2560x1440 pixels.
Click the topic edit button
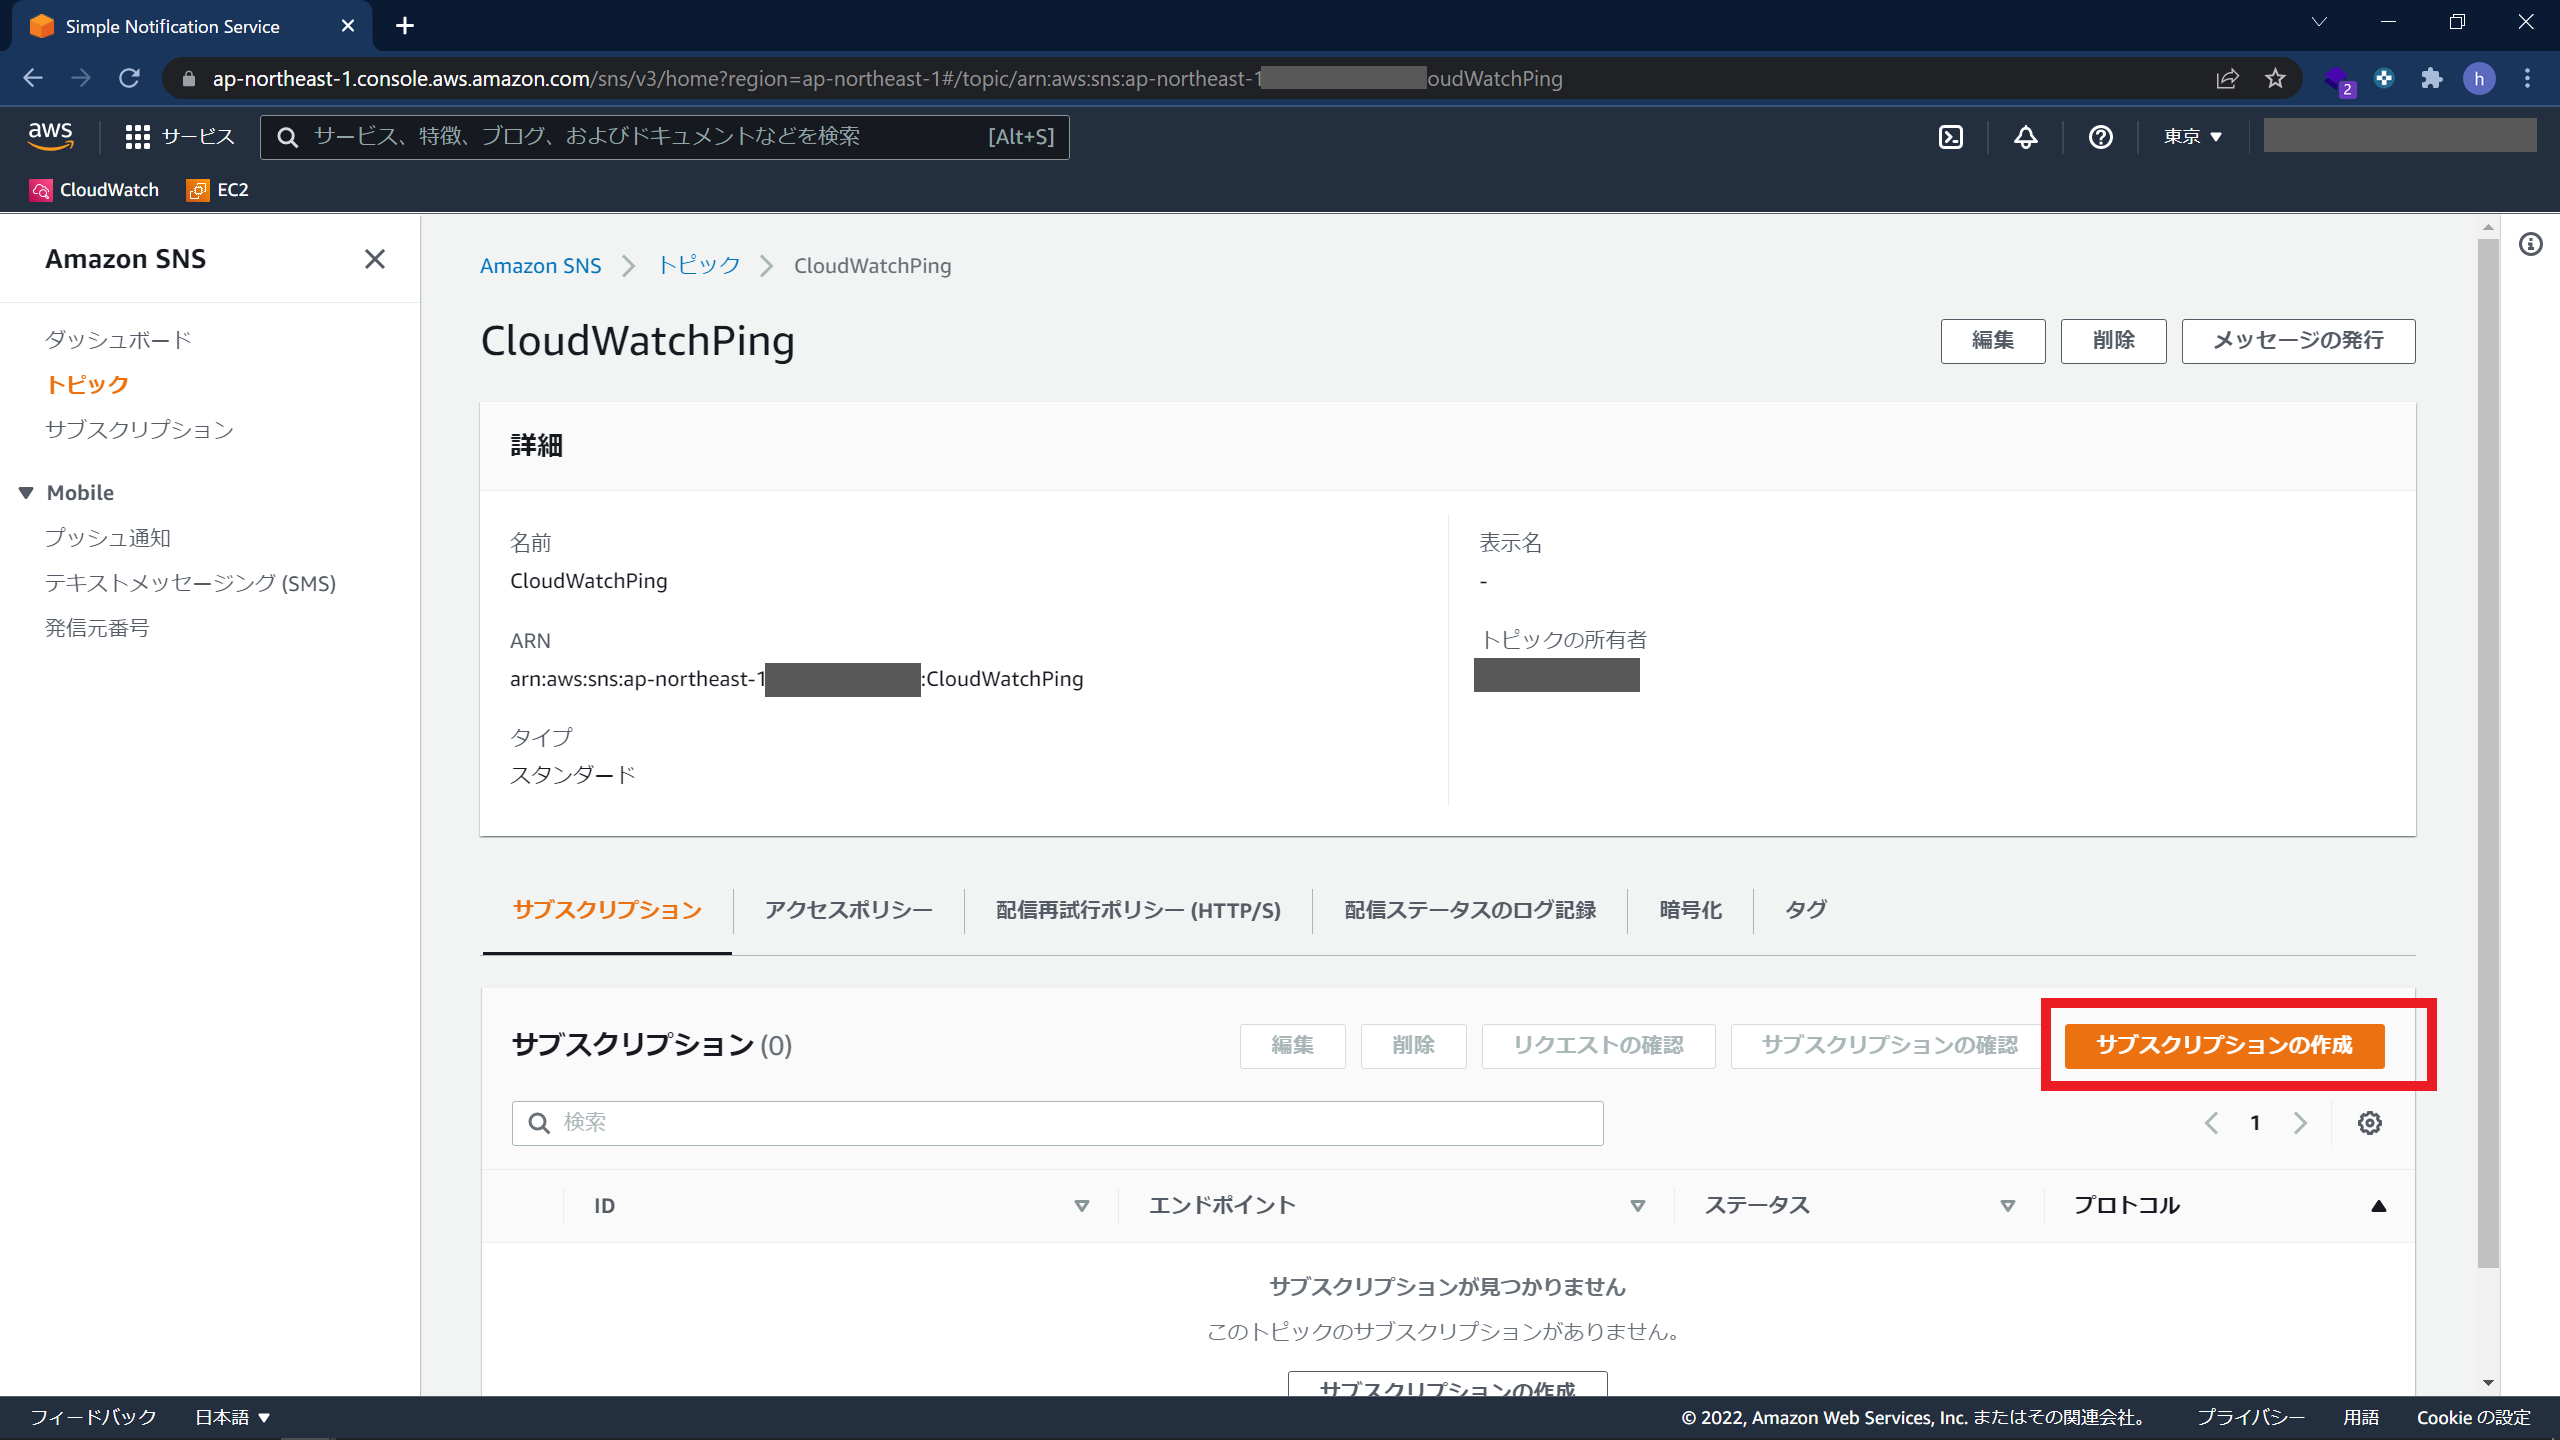(x=1993, y=341)
